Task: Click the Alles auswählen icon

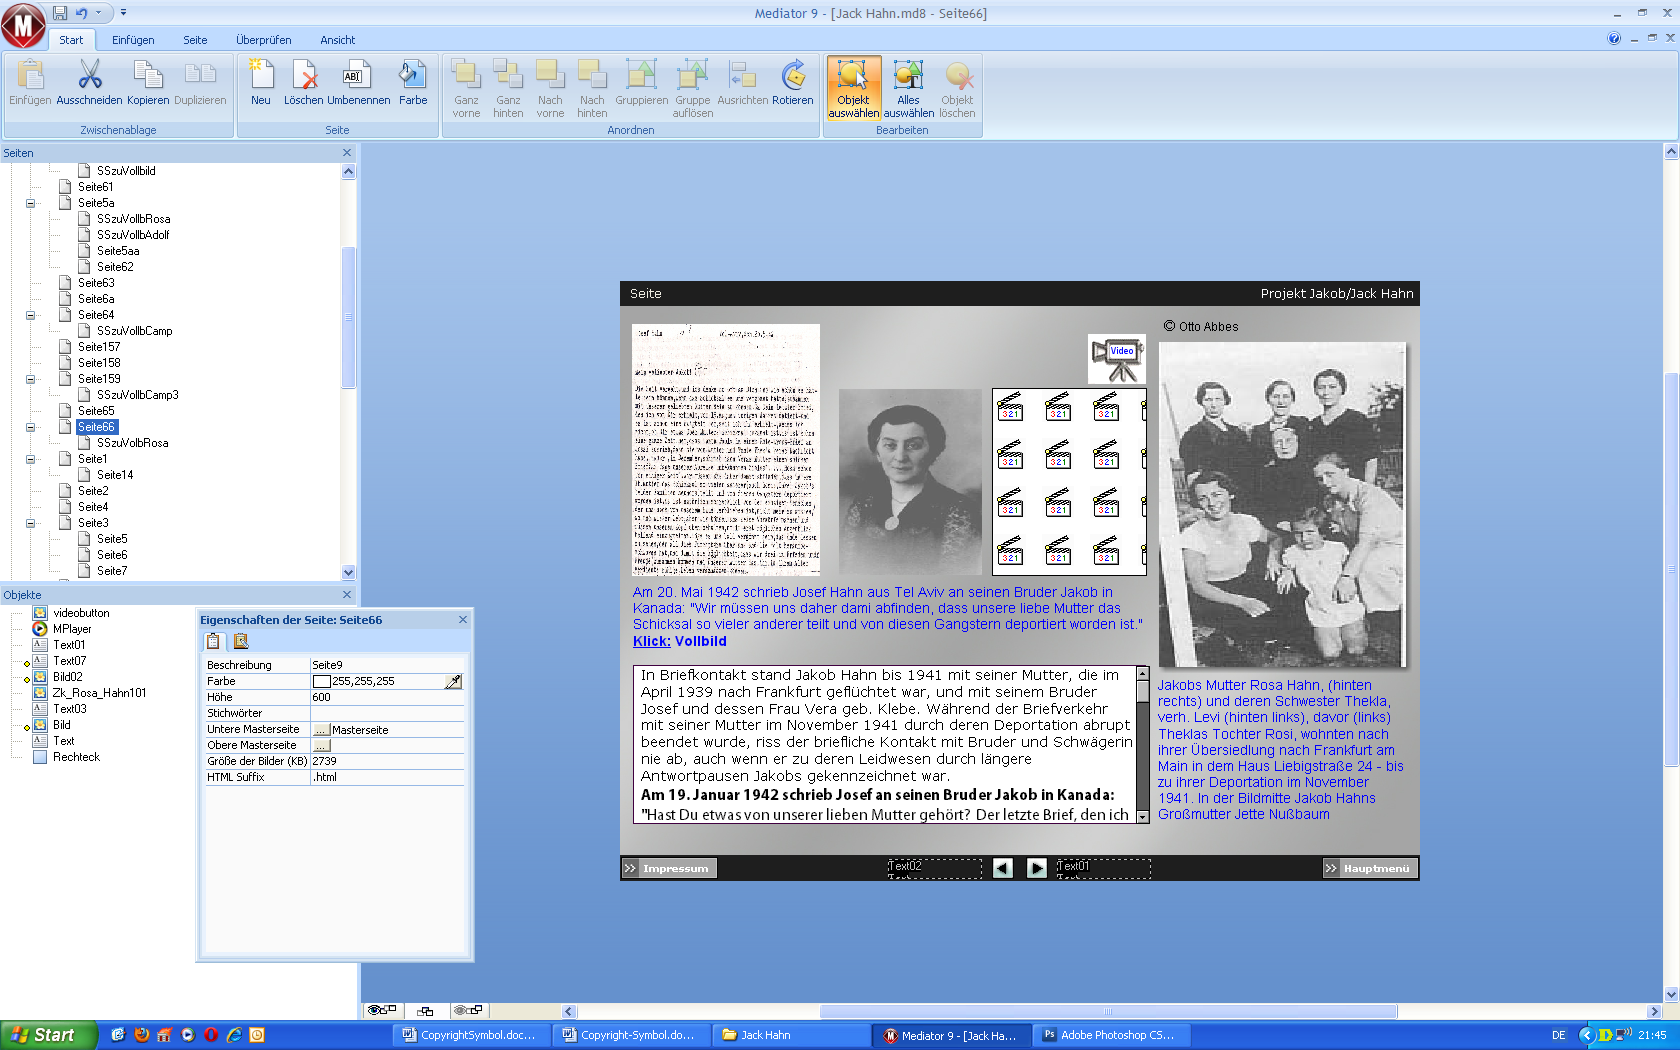Action: (x=908, y=76)
